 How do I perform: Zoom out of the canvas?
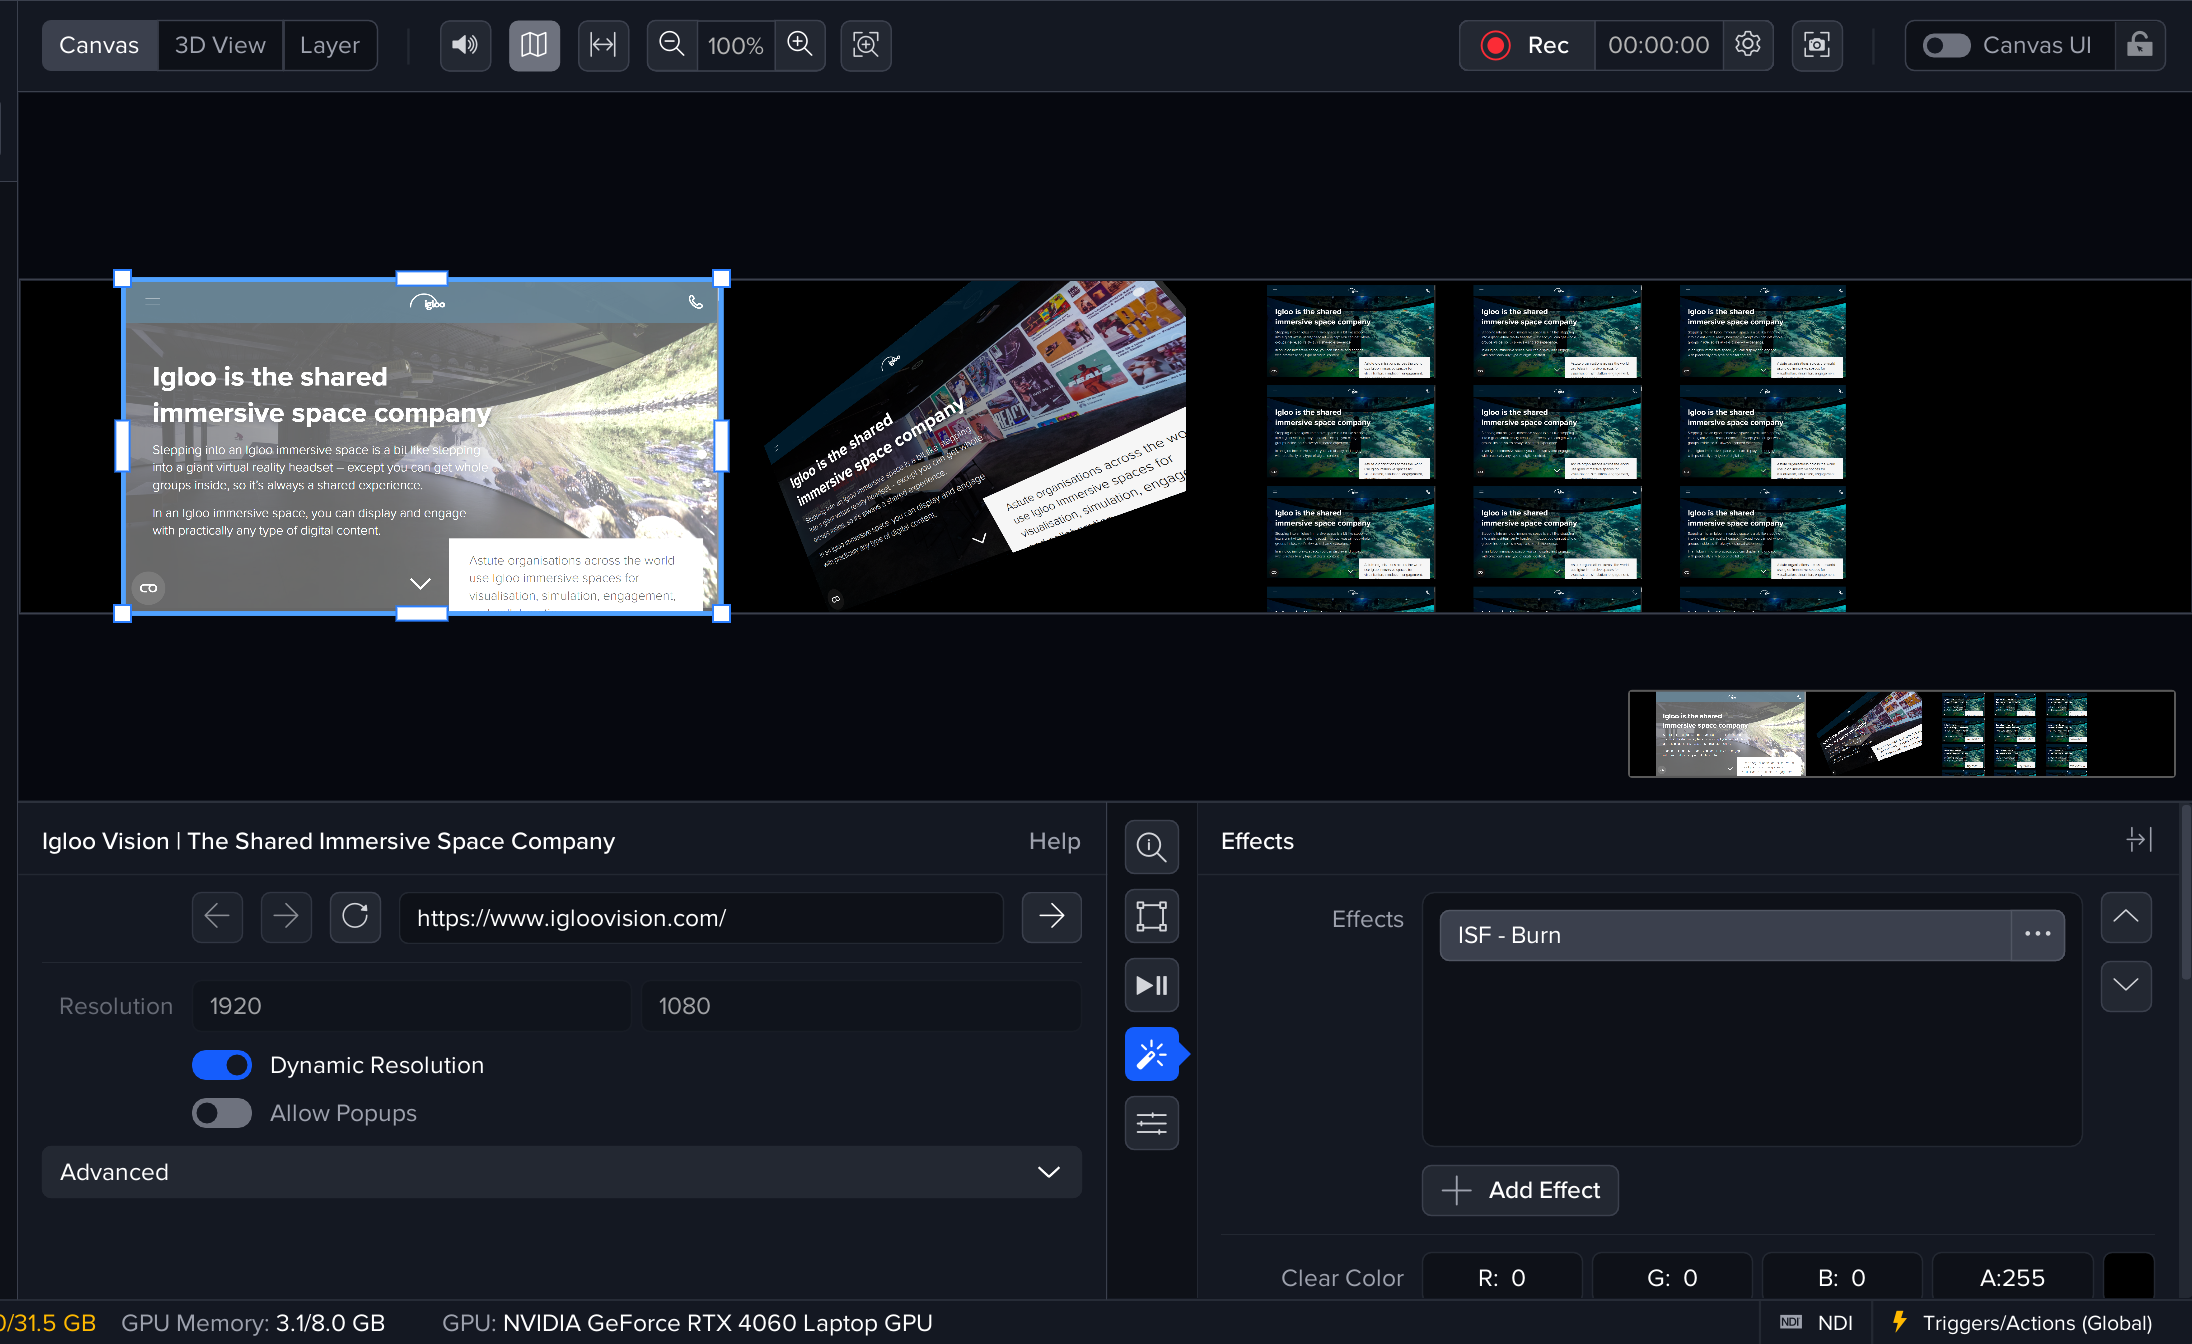tap(672, 45)
